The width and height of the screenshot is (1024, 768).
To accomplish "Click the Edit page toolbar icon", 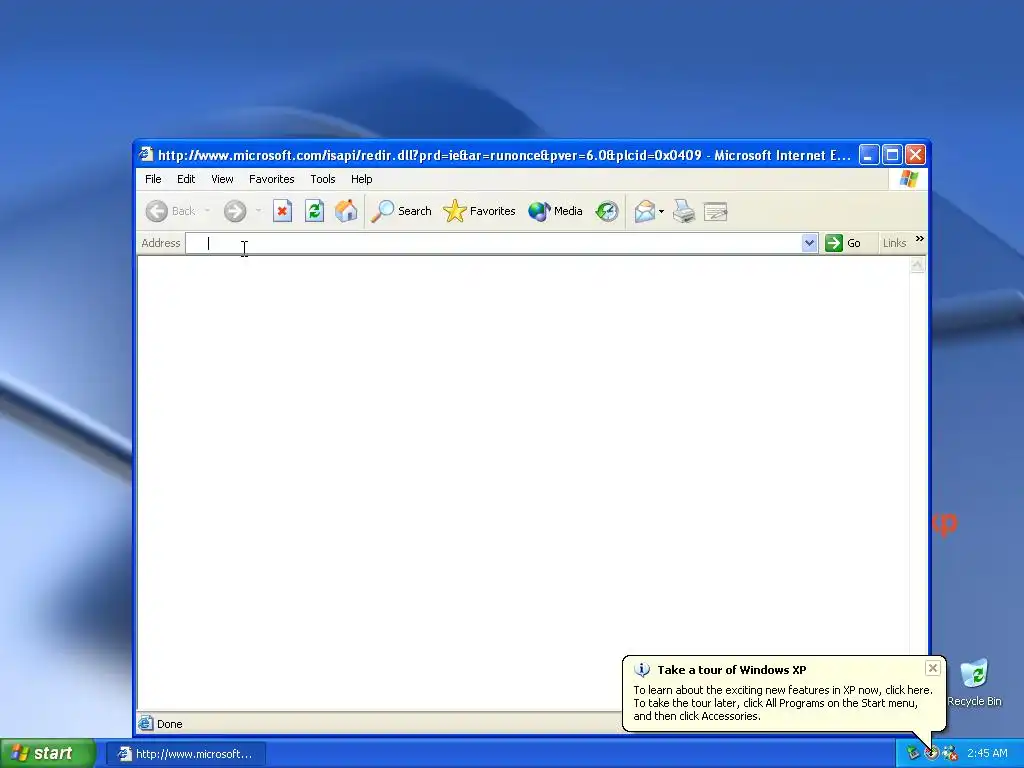I will point(716,212).
